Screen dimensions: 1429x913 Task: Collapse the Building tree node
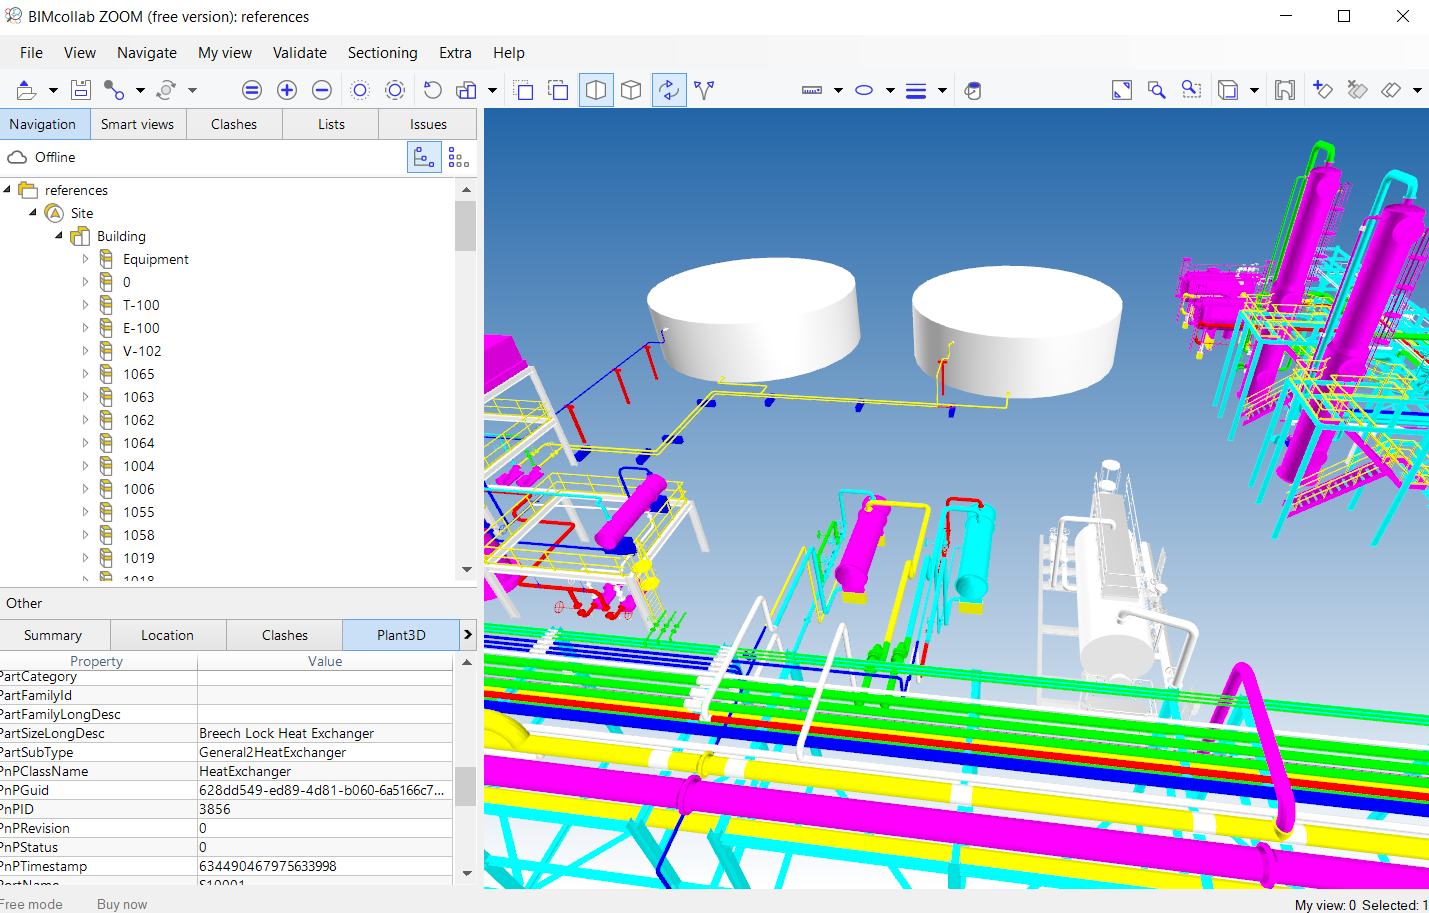(x=59, y=236)
